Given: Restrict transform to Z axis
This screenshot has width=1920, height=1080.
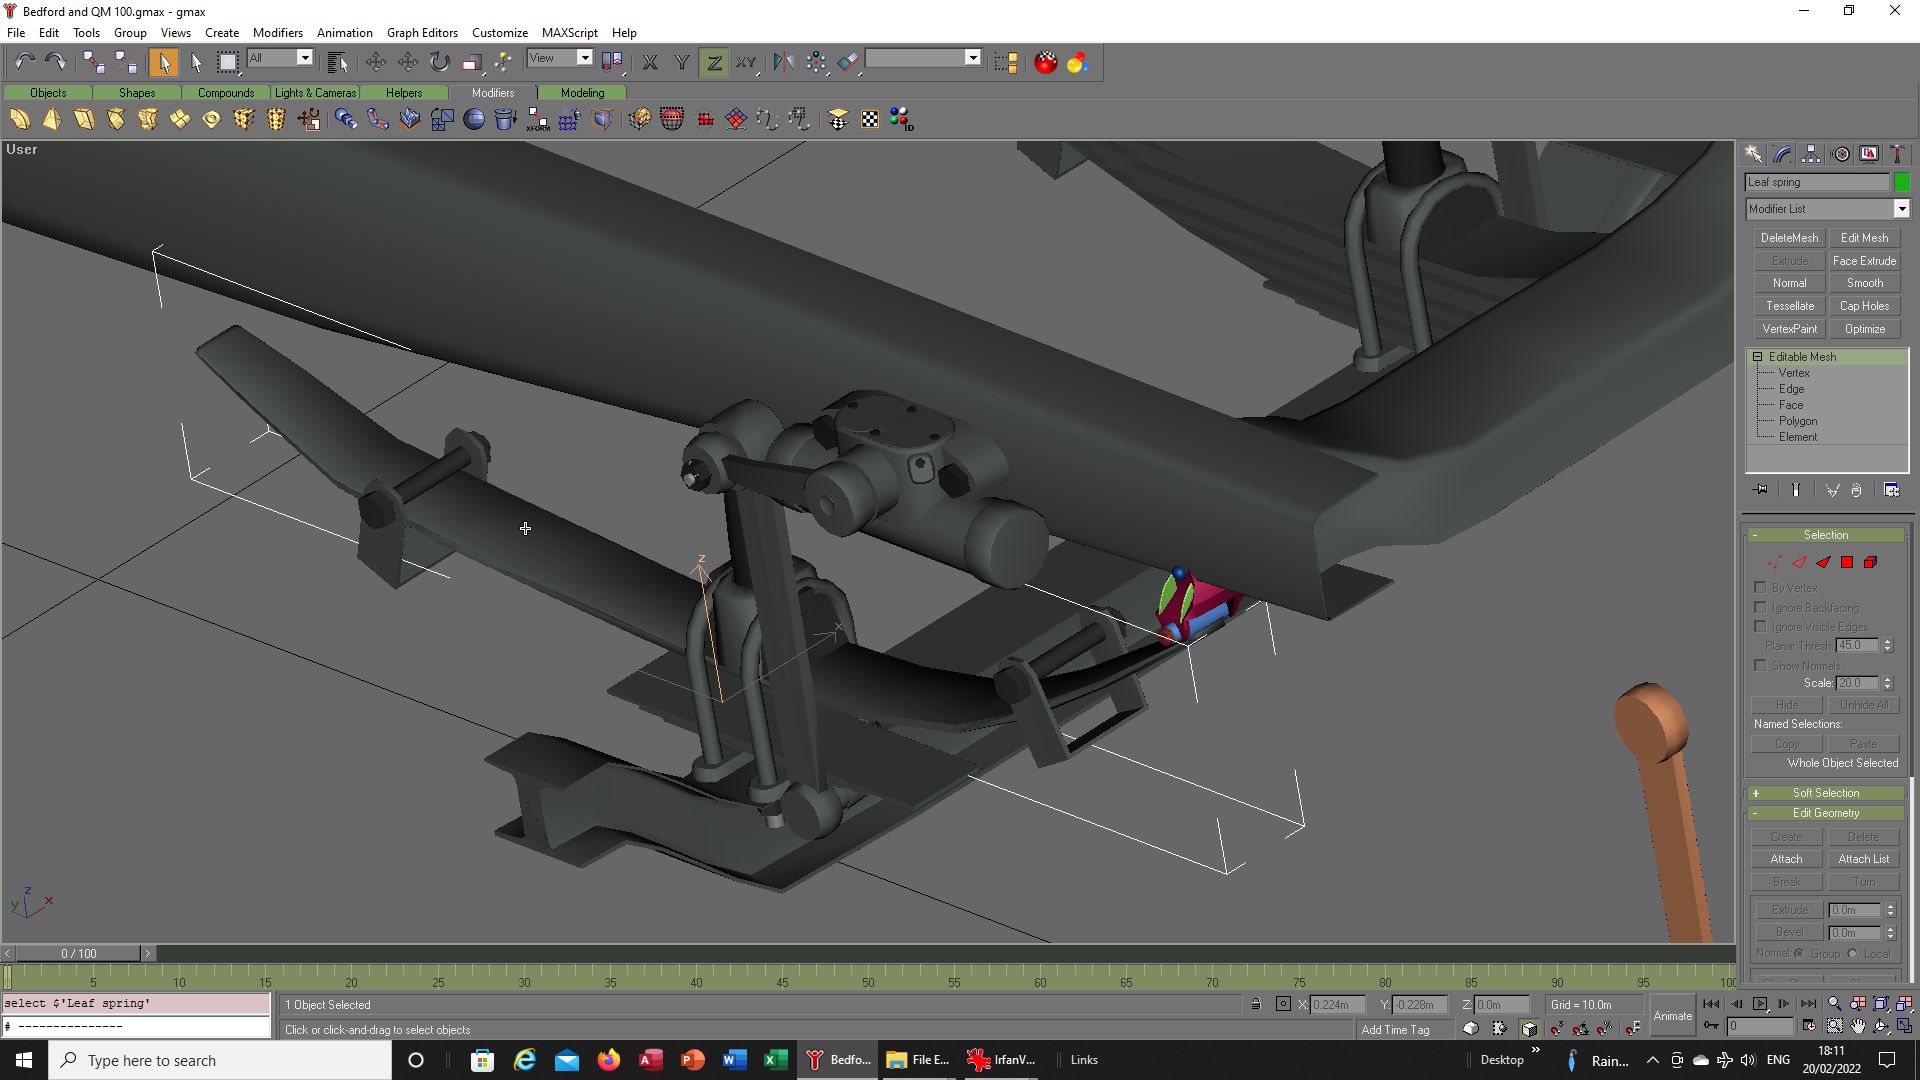Looking at the screenshot, I should point(714,62).
